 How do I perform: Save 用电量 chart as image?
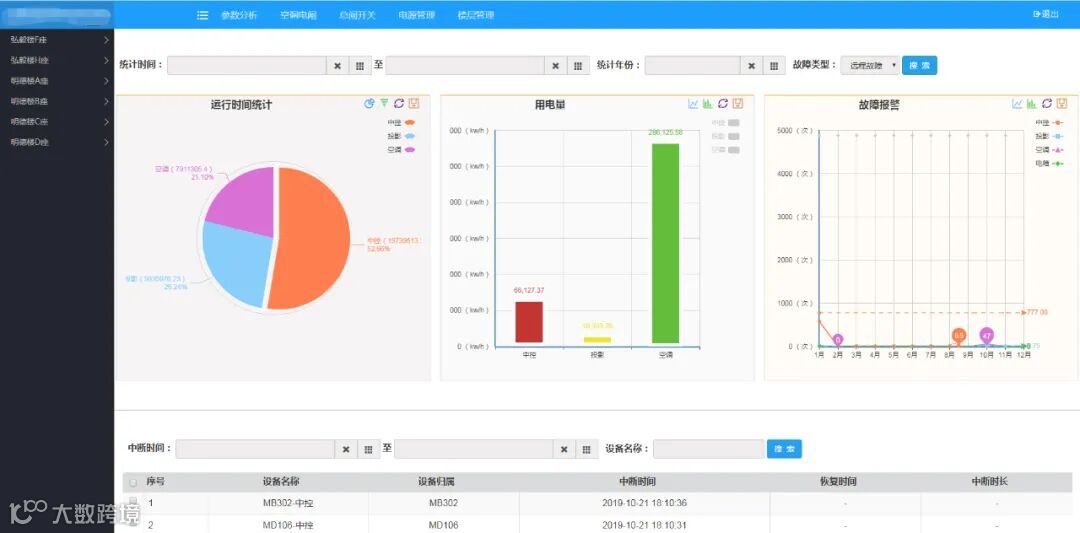click(738, 103)
